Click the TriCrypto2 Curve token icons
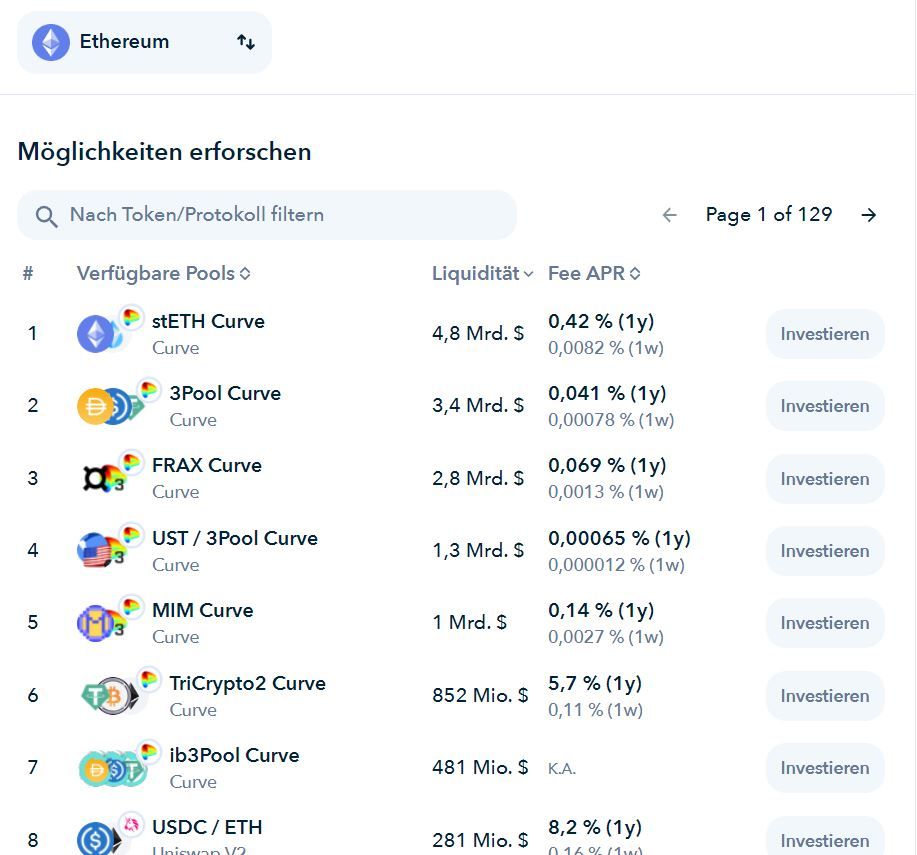Screen dimensions: 917x855 point(110,695)
